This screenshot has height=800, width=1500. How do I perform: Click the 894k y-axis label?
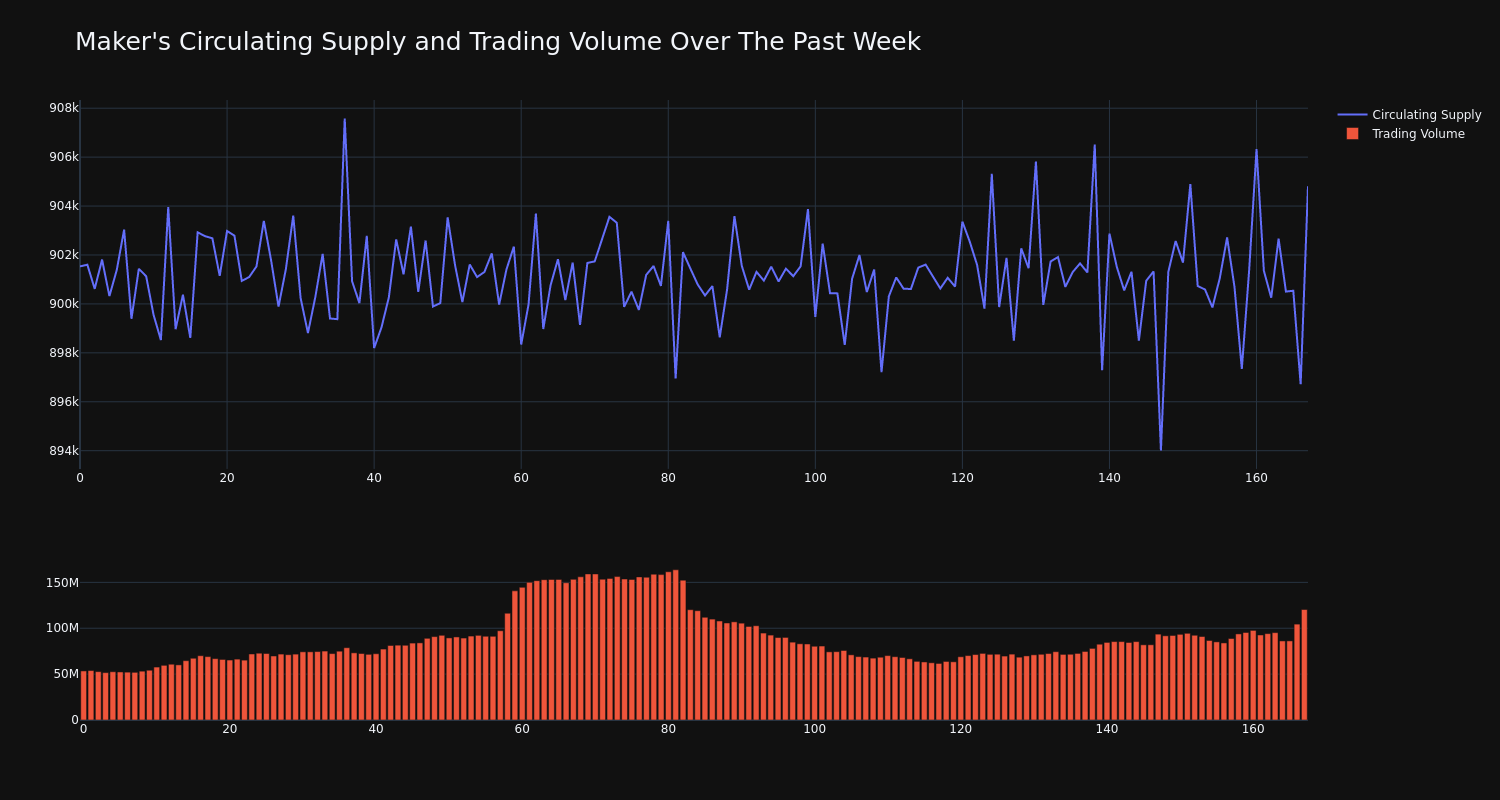[64, 451]
